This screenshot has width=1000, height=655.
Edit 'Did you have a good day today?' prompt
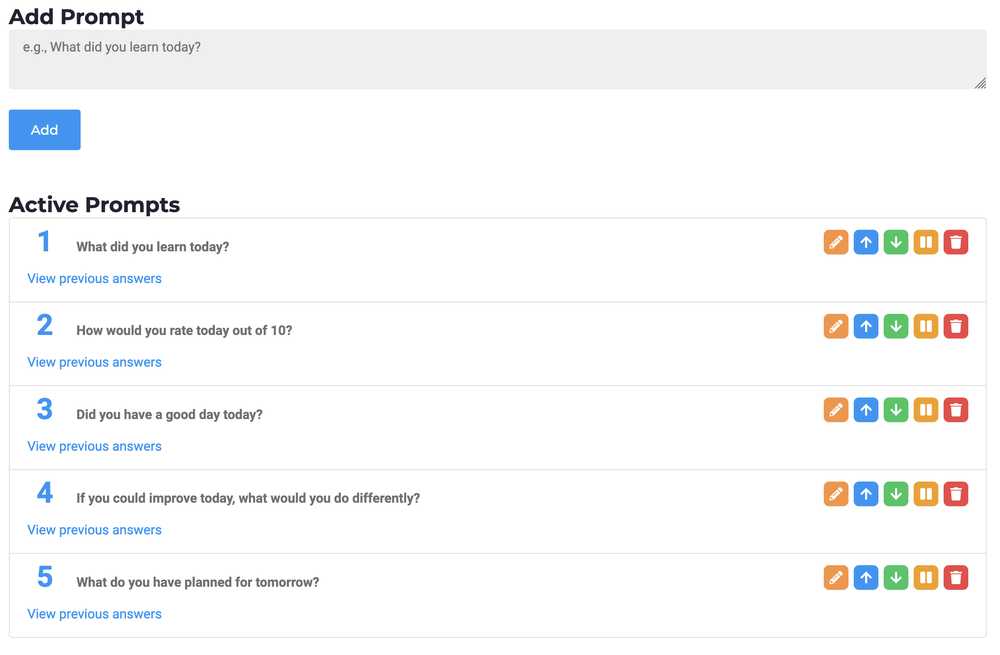(836, 410)
